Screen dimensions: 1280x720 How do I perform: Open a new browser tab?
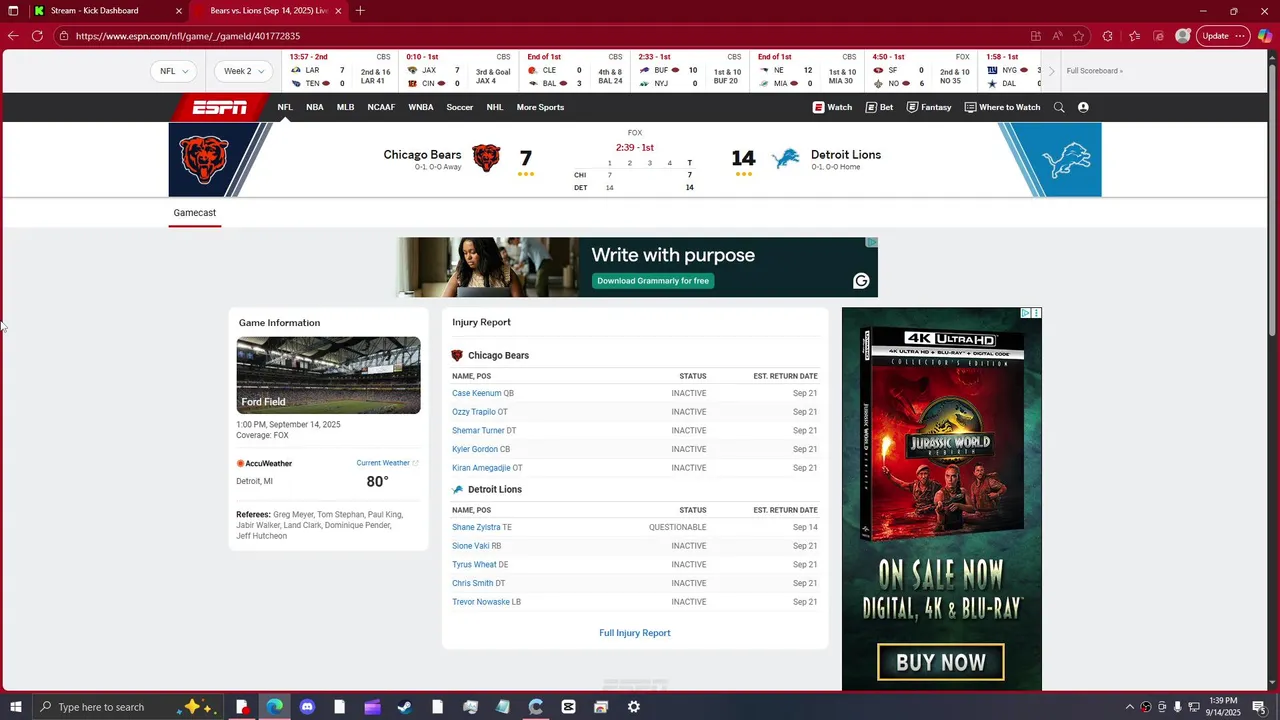(360, 11)
